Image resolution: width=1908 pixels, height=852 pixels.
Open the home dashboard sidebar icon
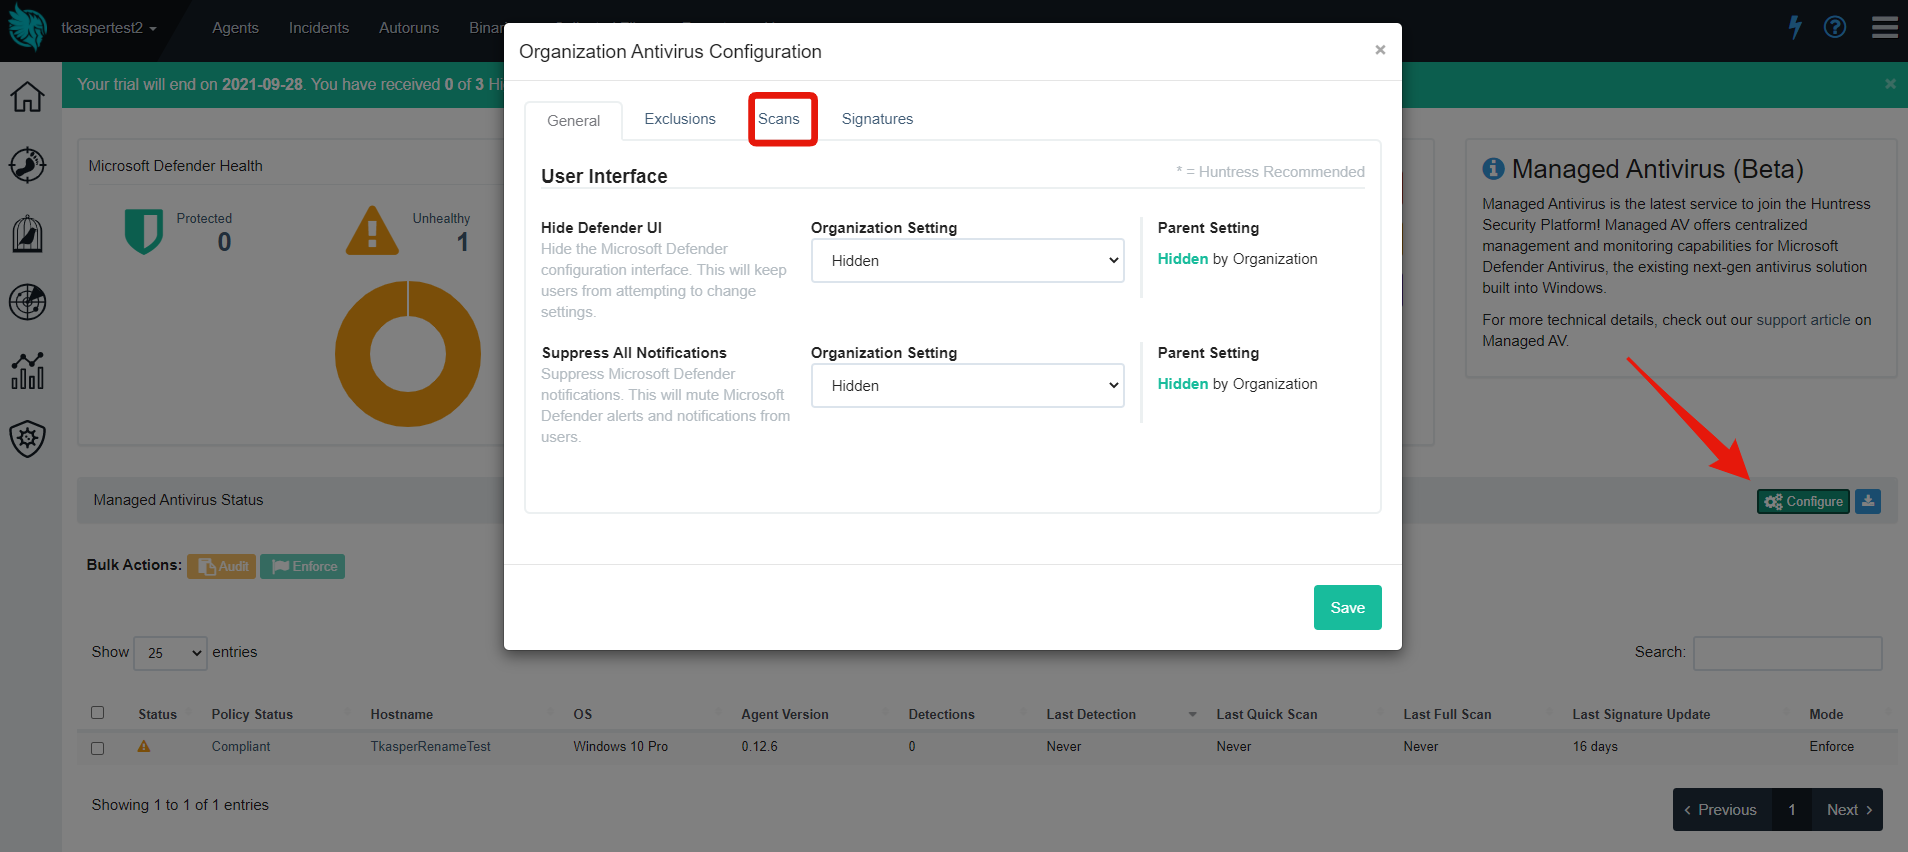pos(27,96)
